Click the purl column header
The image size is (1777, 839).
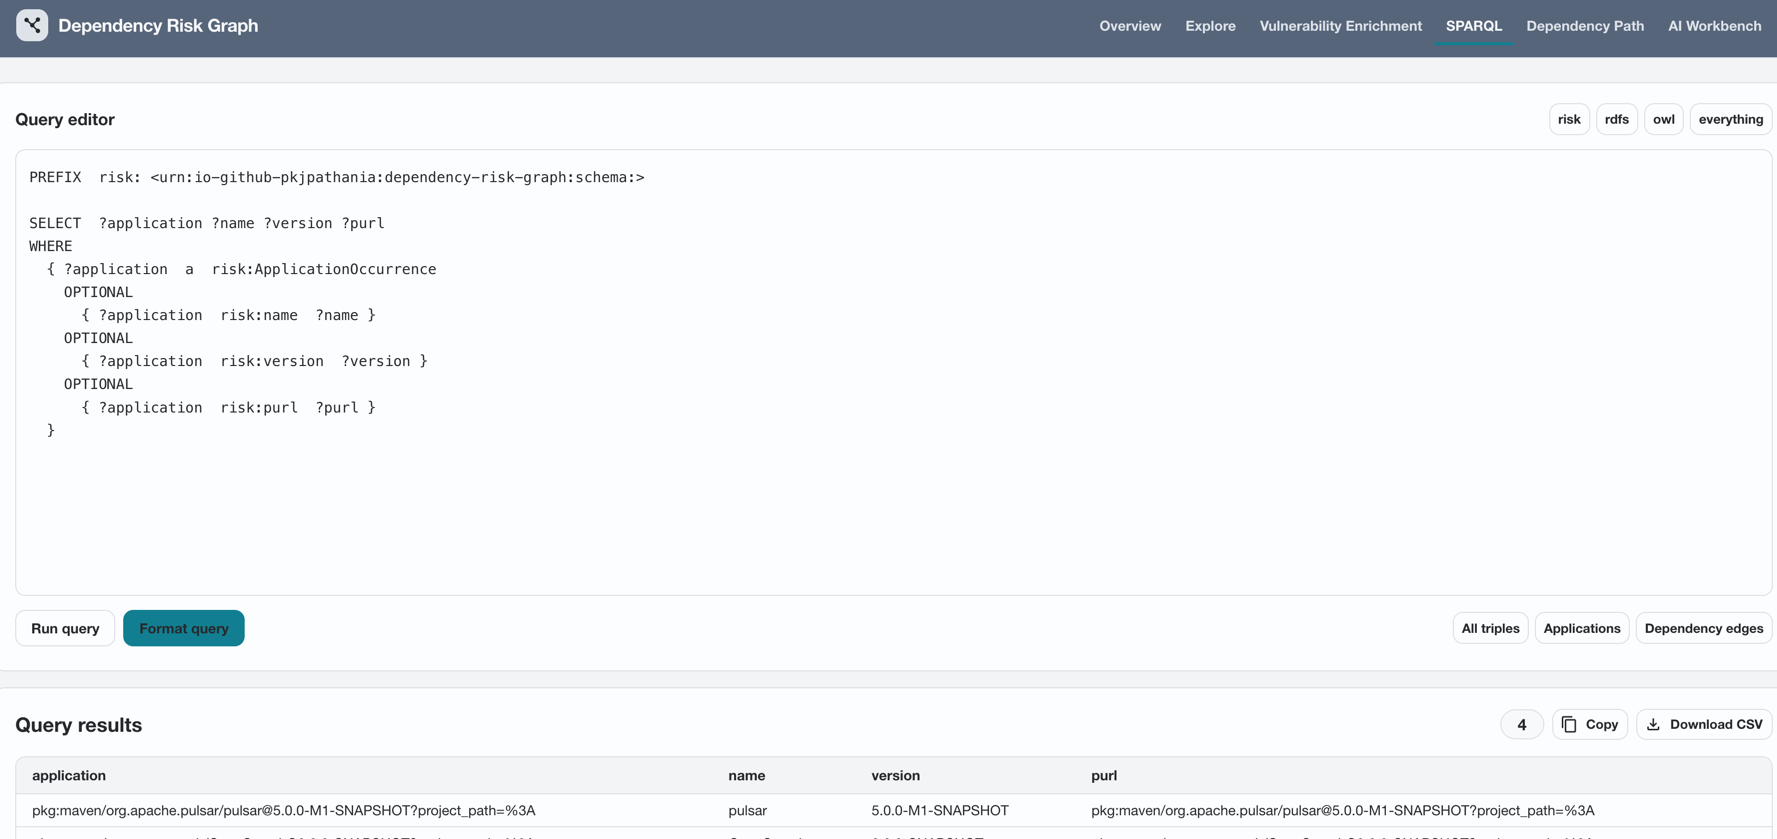click(x=1104, y=776)
